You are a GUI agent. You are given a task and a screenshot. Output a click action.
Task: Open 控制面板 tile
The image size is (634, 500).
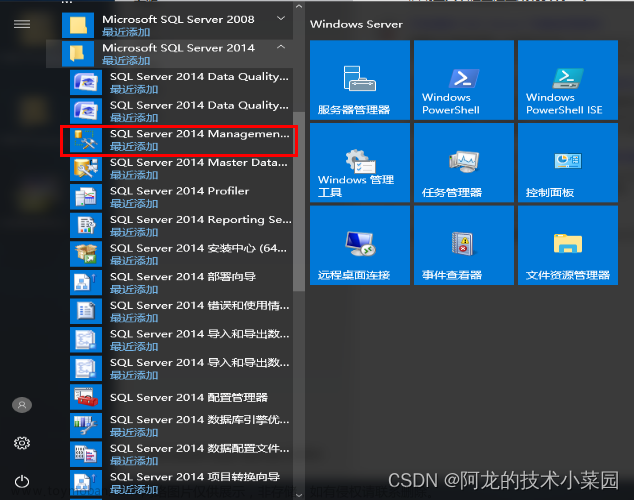pyautogui.click(x=568, y=162)
